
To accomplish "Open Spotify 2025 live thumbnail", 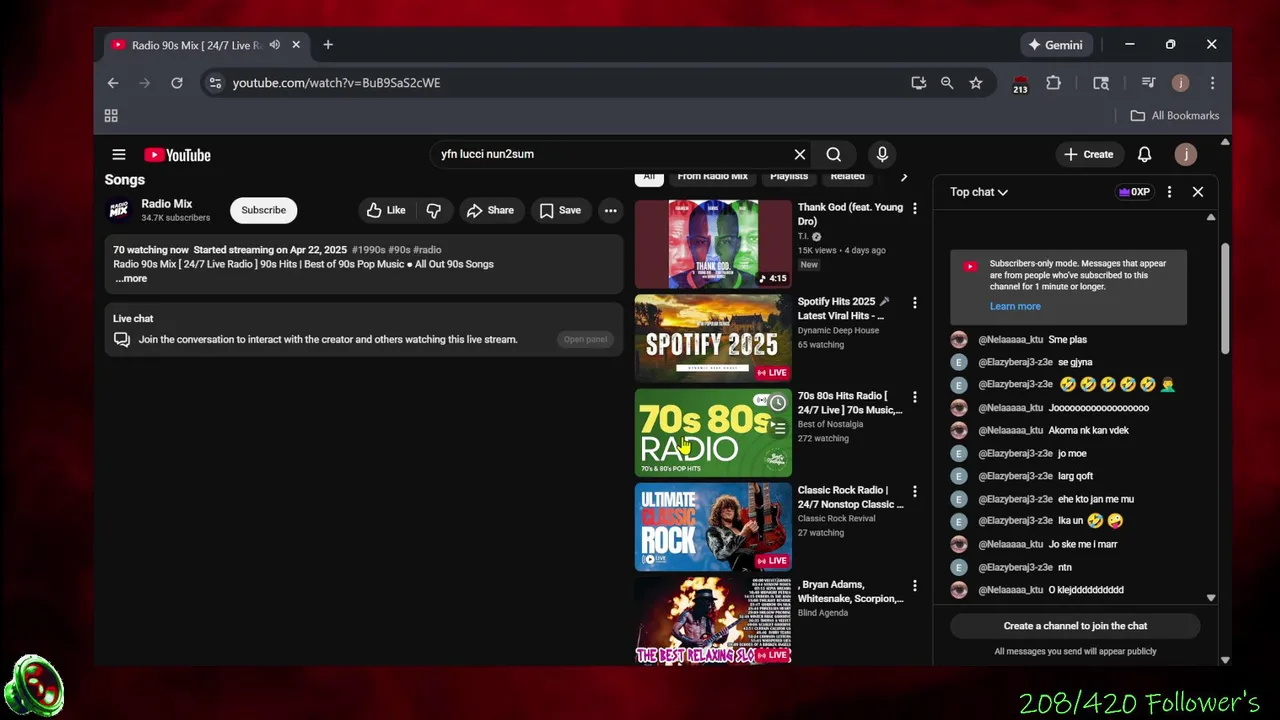I will tap(713, 338).
